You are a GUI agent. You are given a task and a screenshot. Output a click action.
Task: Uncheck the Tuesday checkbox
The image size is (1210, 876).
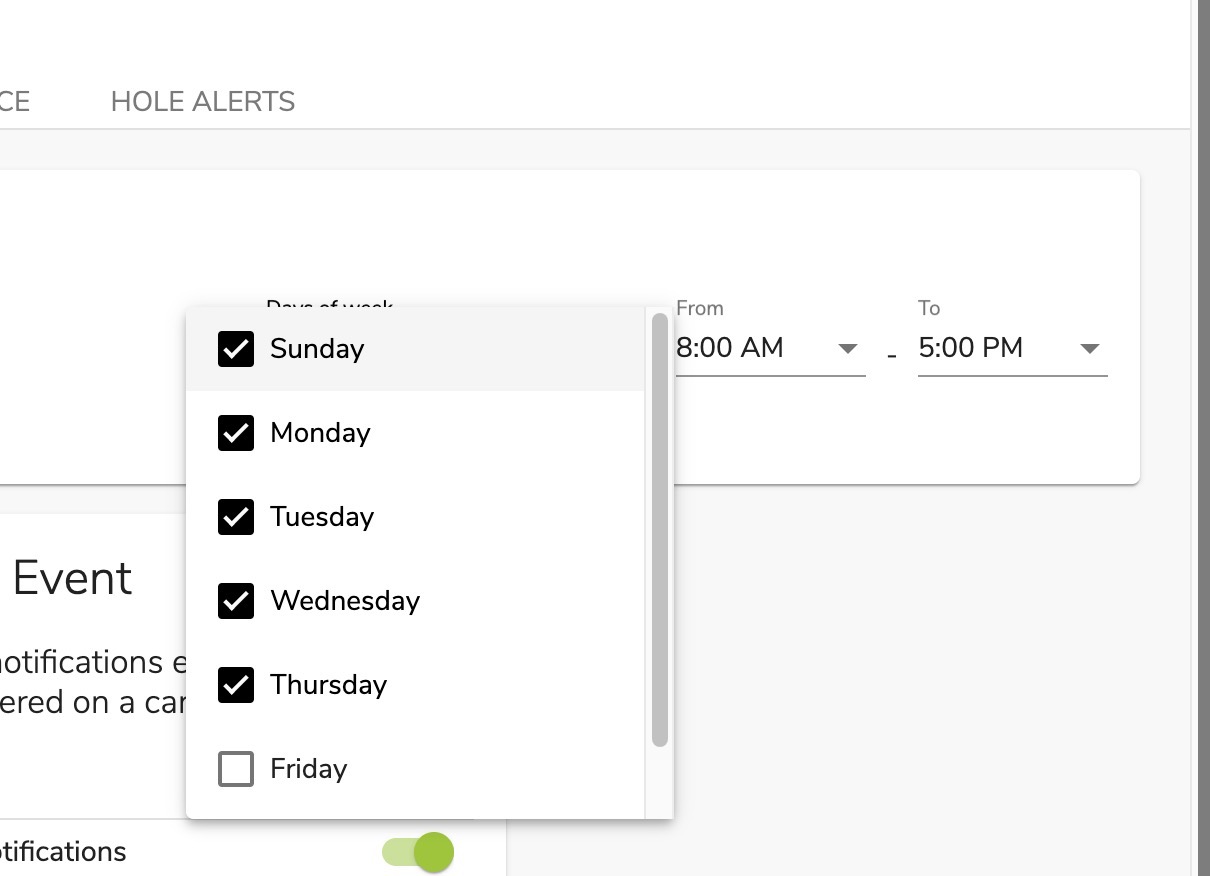tap(236, 517)
